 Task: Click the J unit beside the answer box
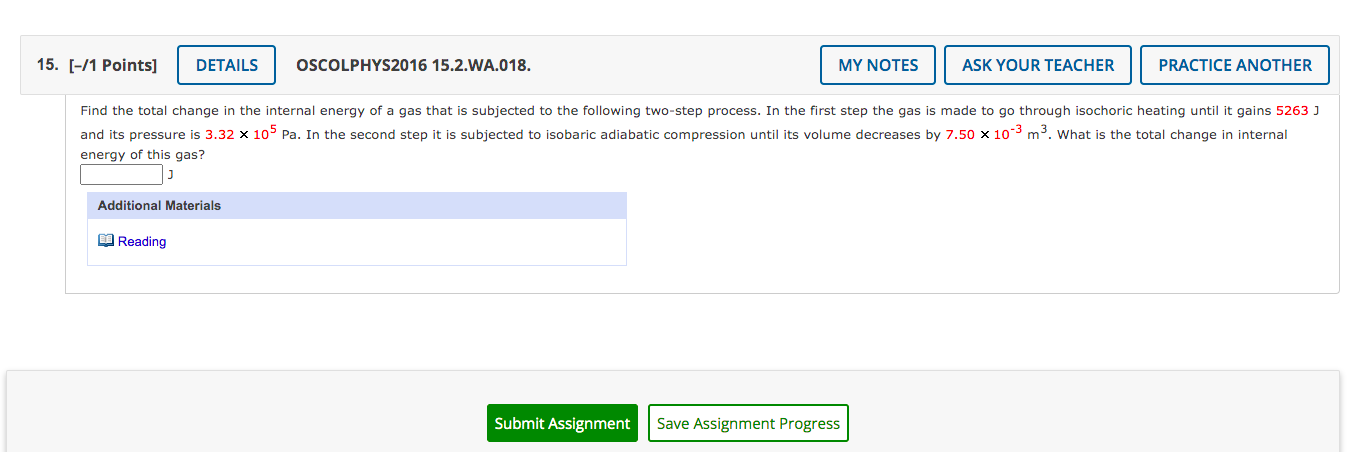[170, 175]
